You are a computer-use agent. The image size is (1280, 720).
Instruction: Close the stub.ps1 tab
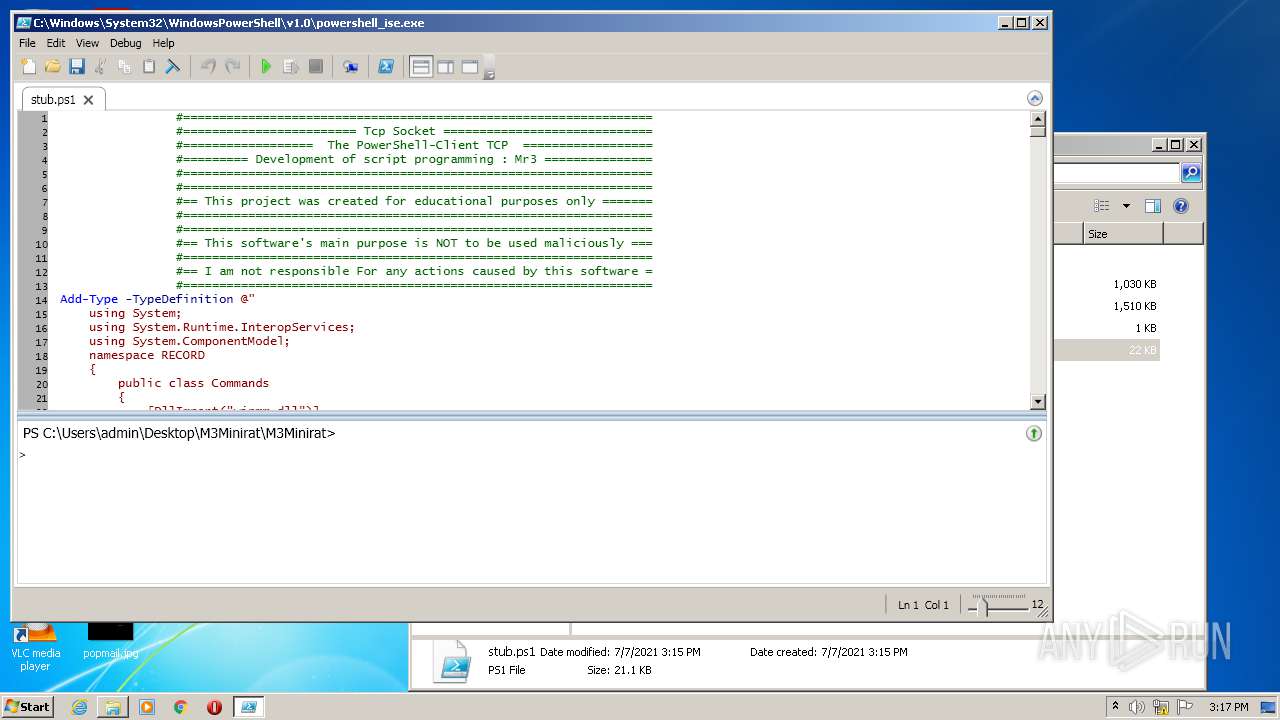tap(88, 100)
